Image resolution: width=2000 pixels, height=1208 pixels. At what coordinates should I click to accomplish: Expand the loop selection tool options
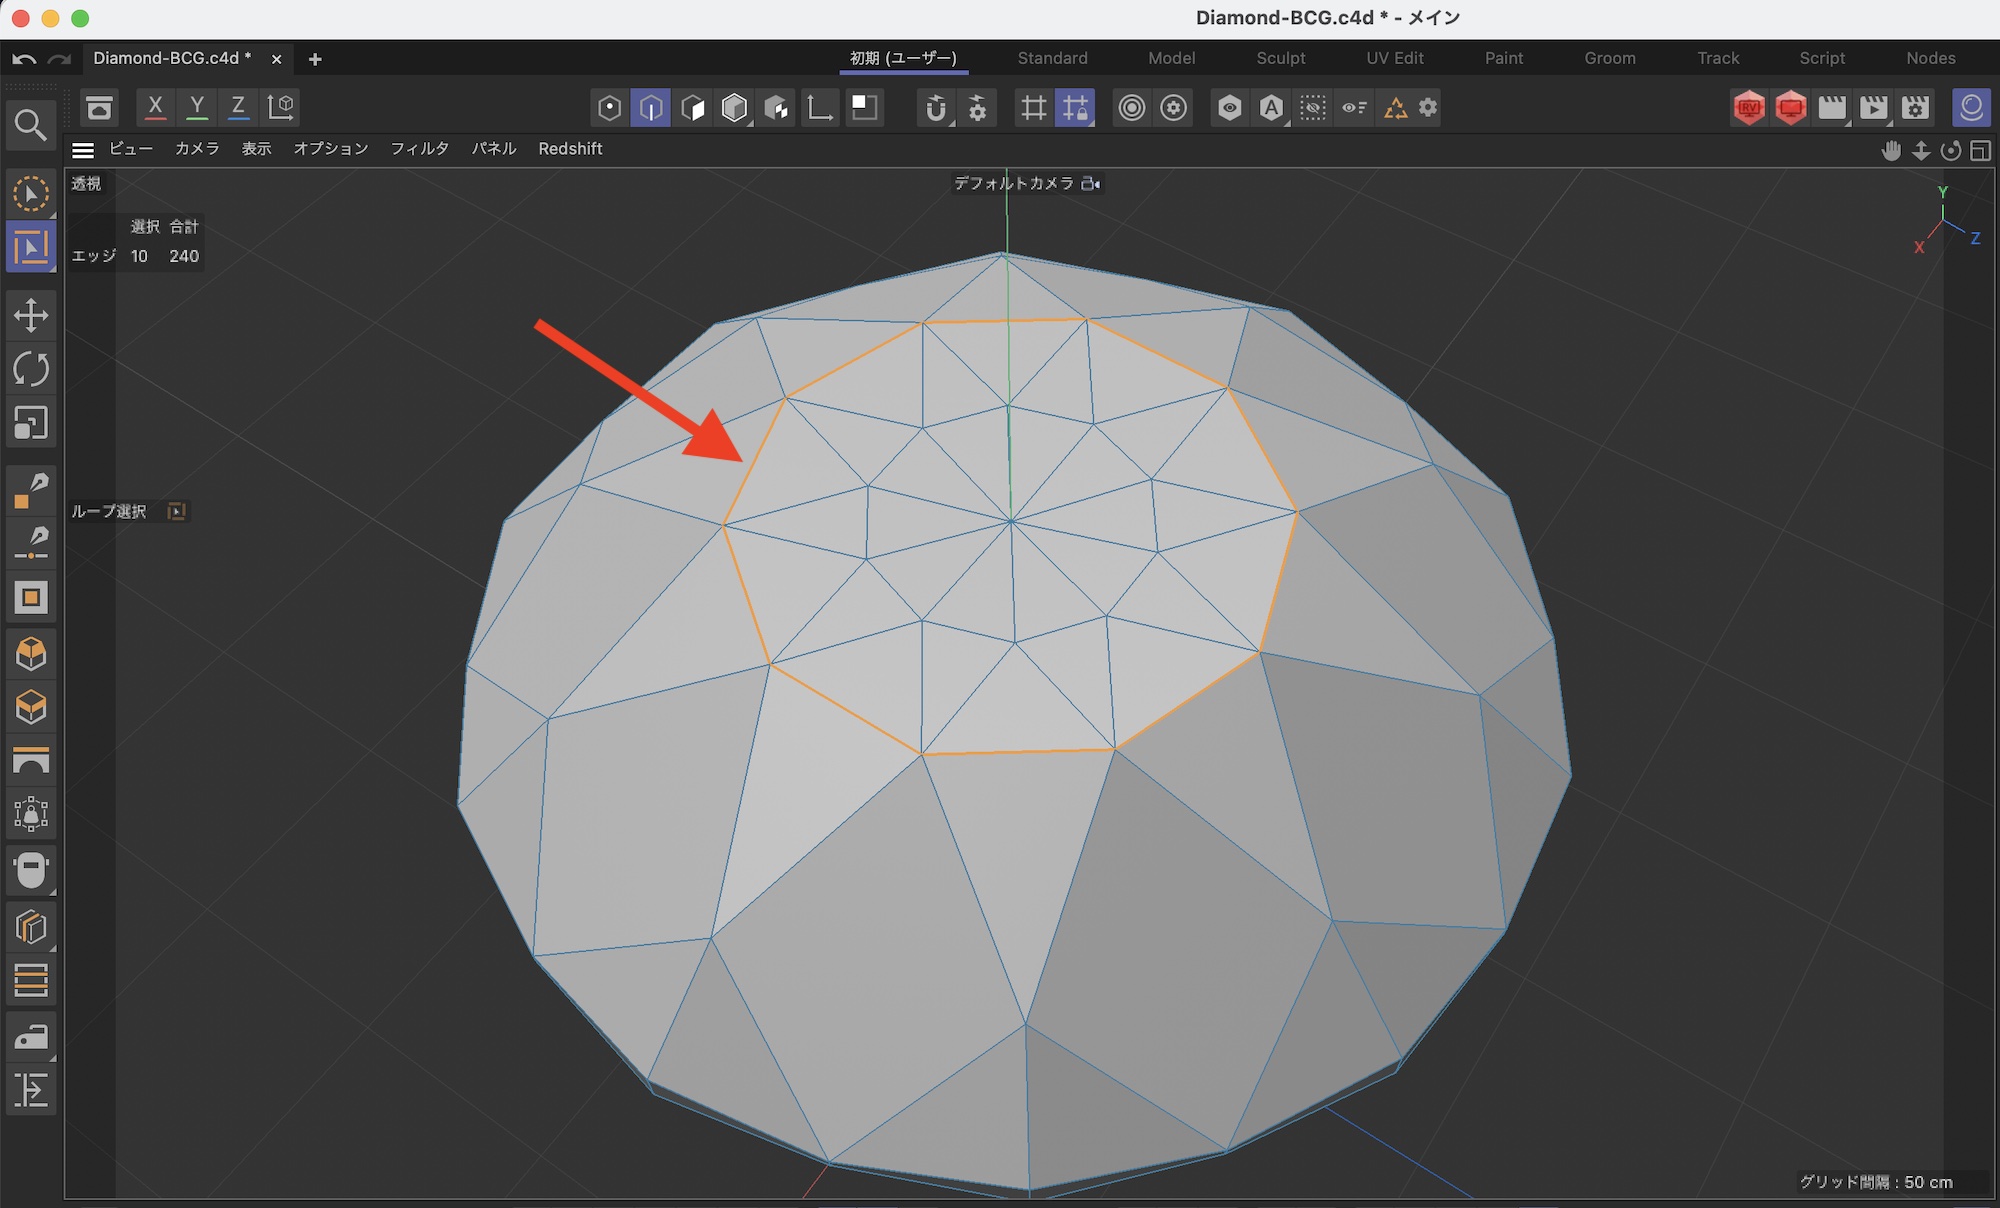click(x=177, y=512)
